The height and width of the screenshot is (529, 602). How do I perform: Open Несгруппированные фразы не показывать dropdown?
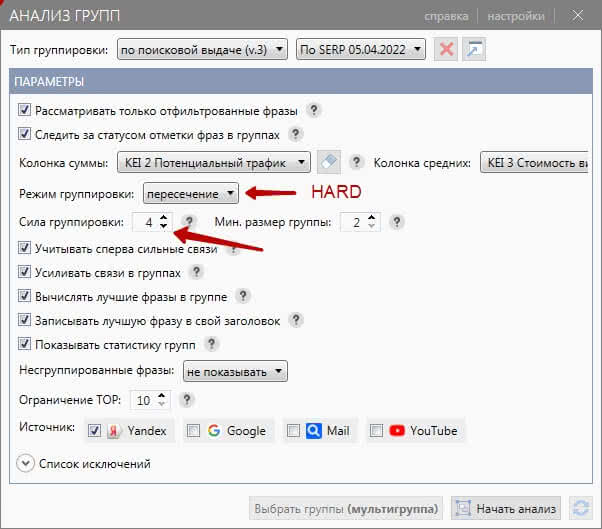pos(235,371)
